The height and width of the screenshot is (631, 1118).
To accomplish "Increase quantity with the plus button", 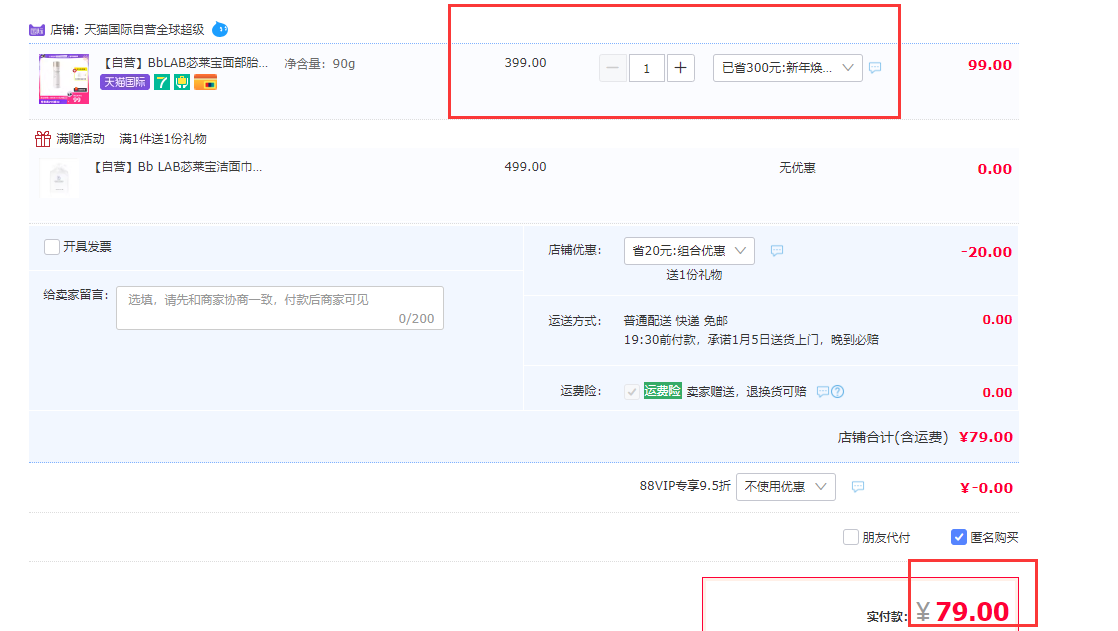I will (680, 68).
